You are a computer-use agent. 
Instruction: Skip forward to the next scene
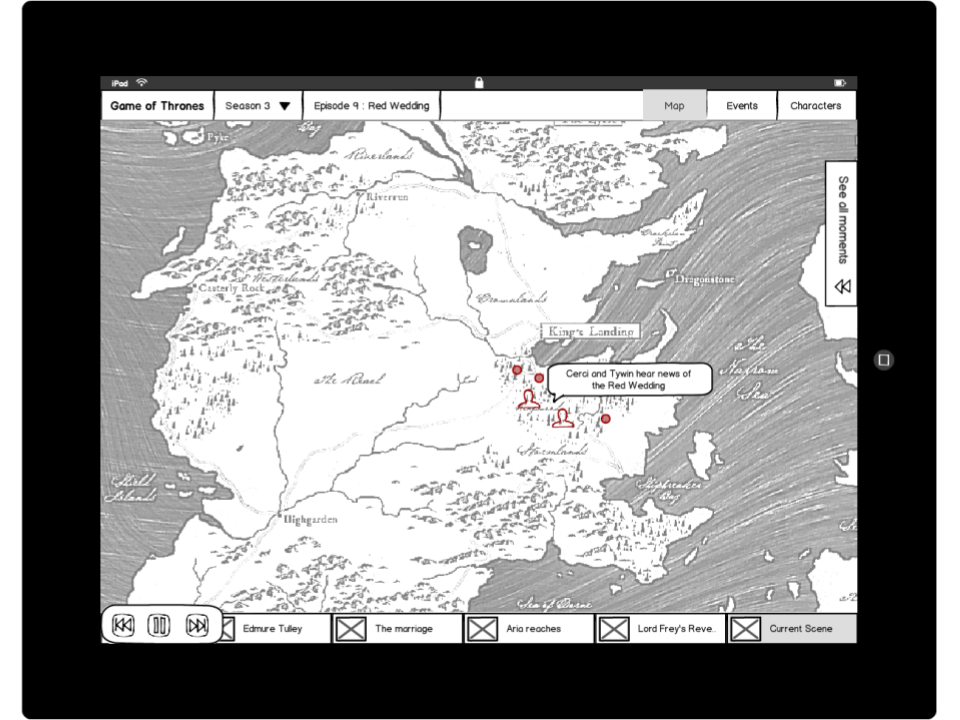pos(197,625)
